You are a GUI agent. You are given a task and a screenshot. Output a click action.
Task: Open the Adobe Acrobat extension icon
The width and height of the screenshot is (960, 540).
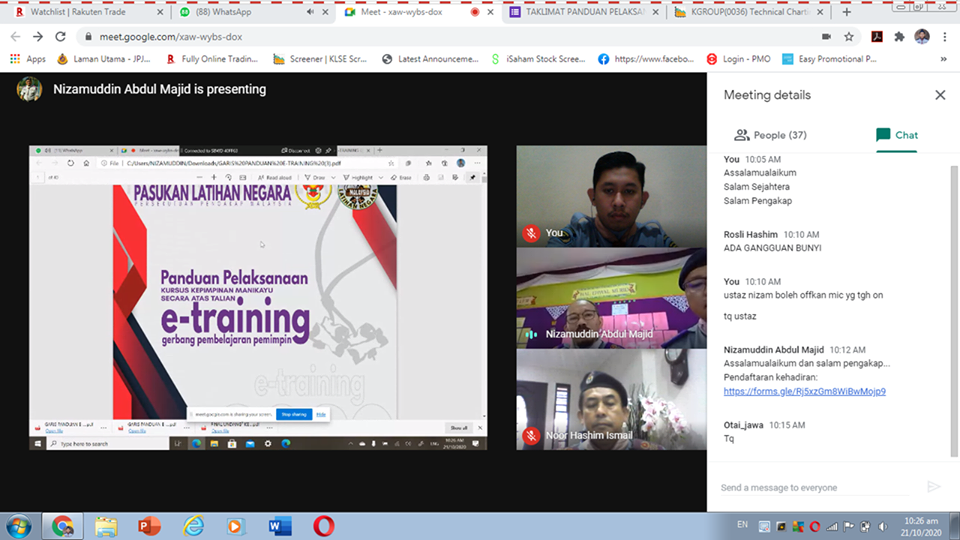877,37
